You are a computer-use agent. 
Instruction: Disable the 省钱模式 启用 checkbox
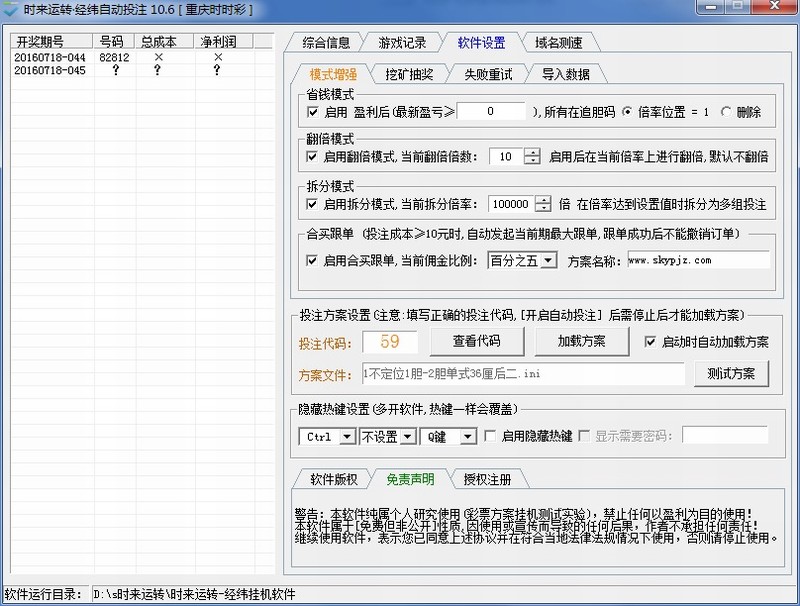pos(312,112)
